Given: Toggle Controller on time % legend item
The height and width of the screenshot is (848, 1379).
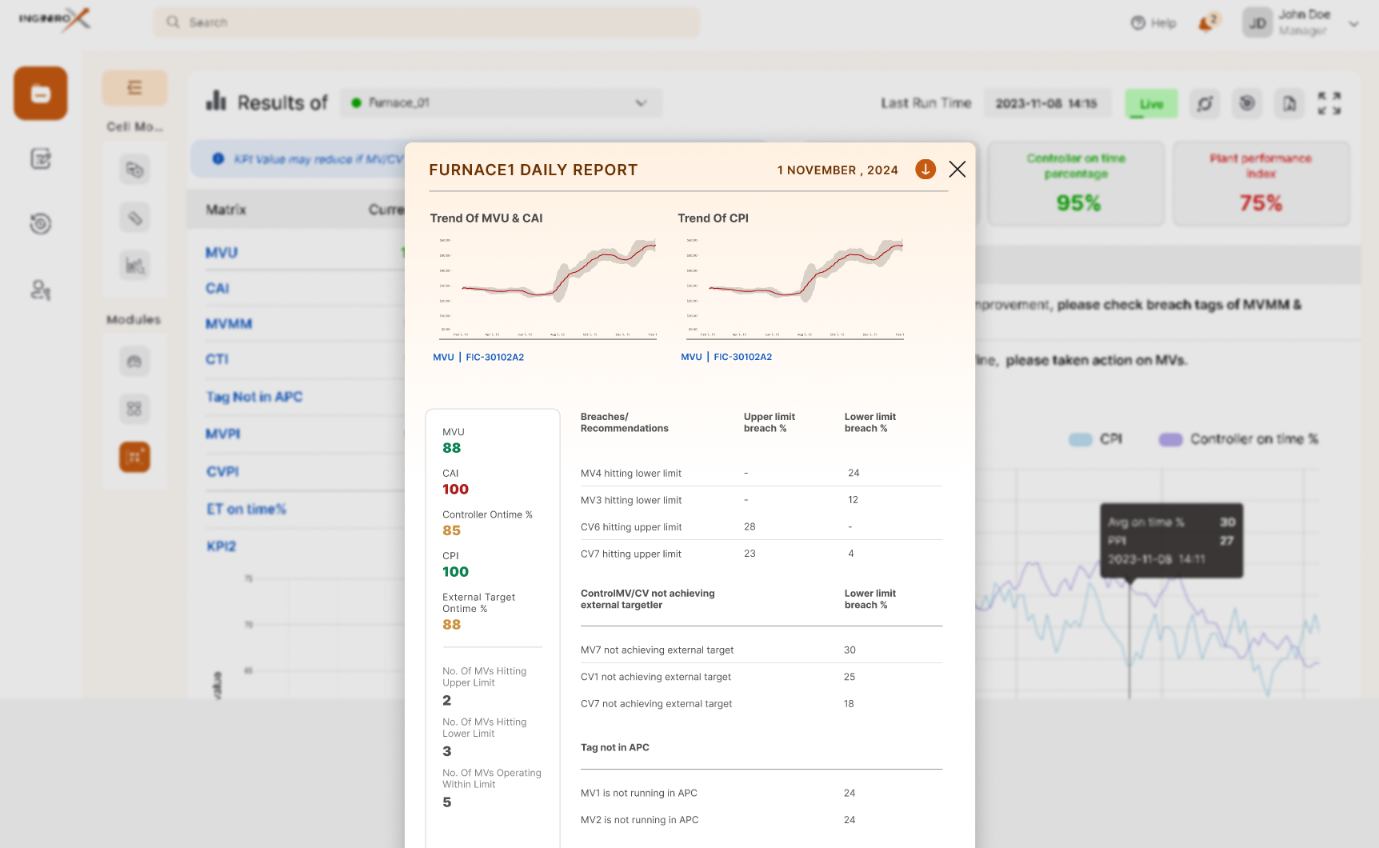Looking at the screenshot, I should pyautogui.click(x=1238, y=439).
